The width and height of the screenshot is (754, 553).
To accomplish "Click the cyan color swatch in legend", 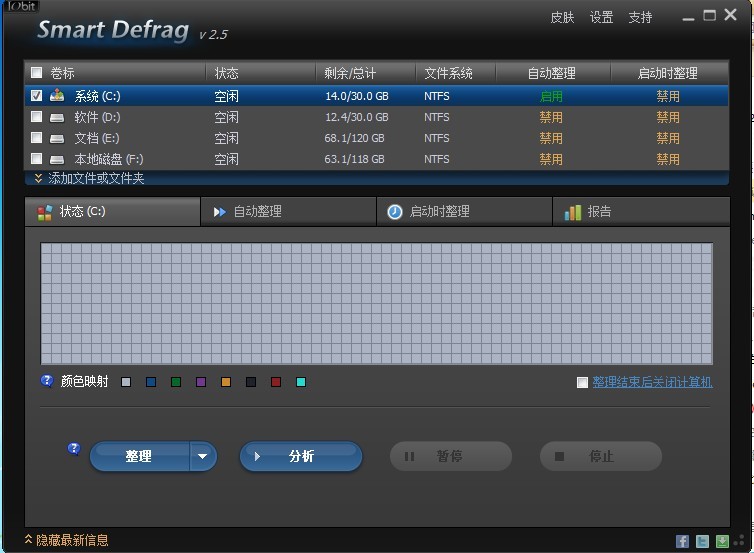I will pos(301,382).
